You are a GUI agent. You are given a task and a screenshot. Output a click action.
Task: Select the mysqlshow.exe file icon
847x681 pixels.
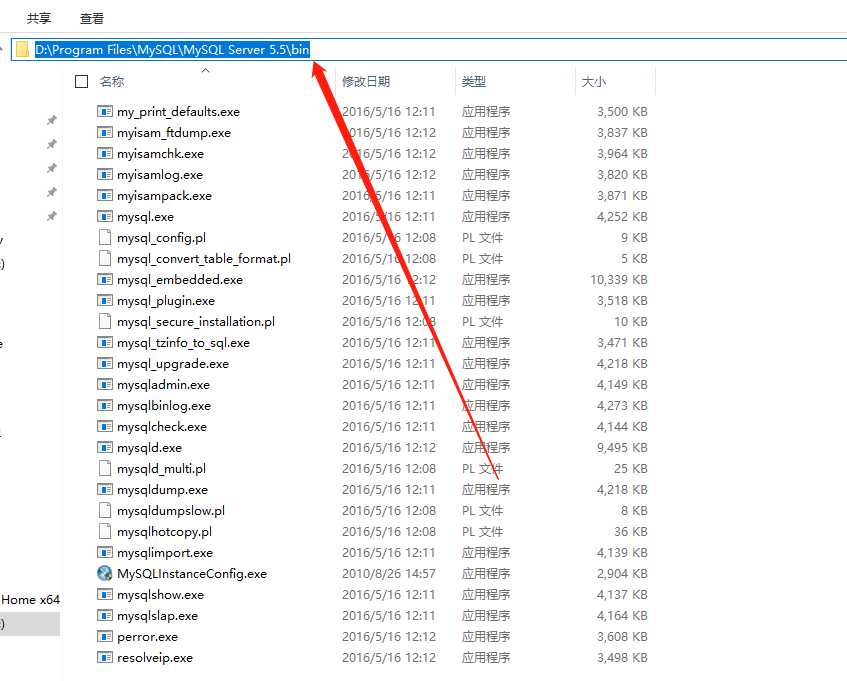[x=105, y=595]
